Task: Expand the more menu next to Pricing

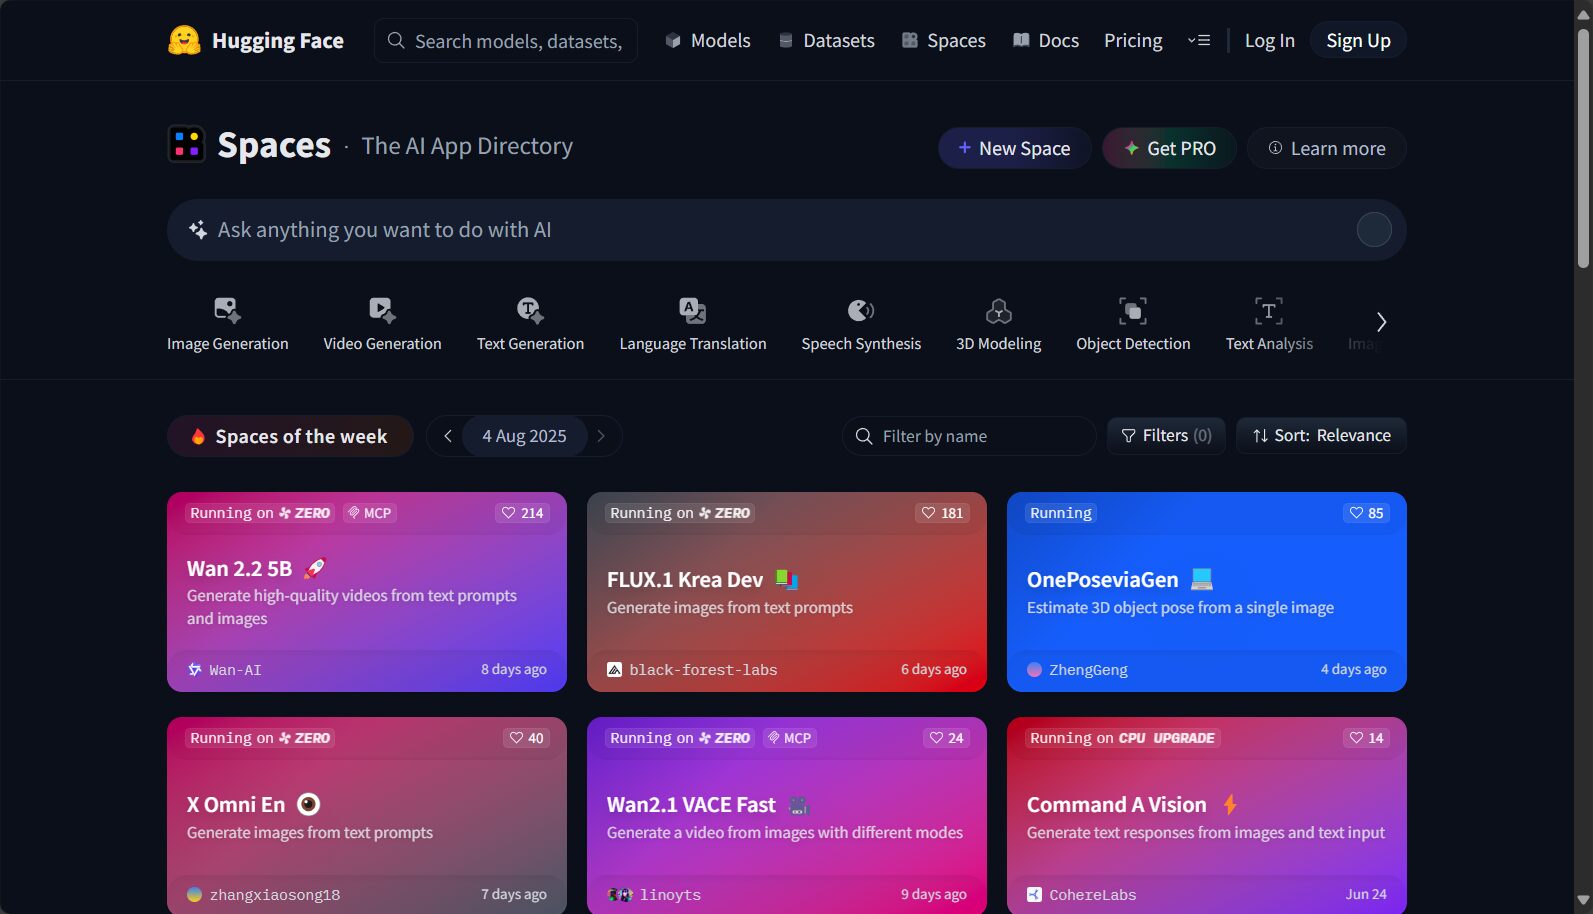Action: point(1199,41)
